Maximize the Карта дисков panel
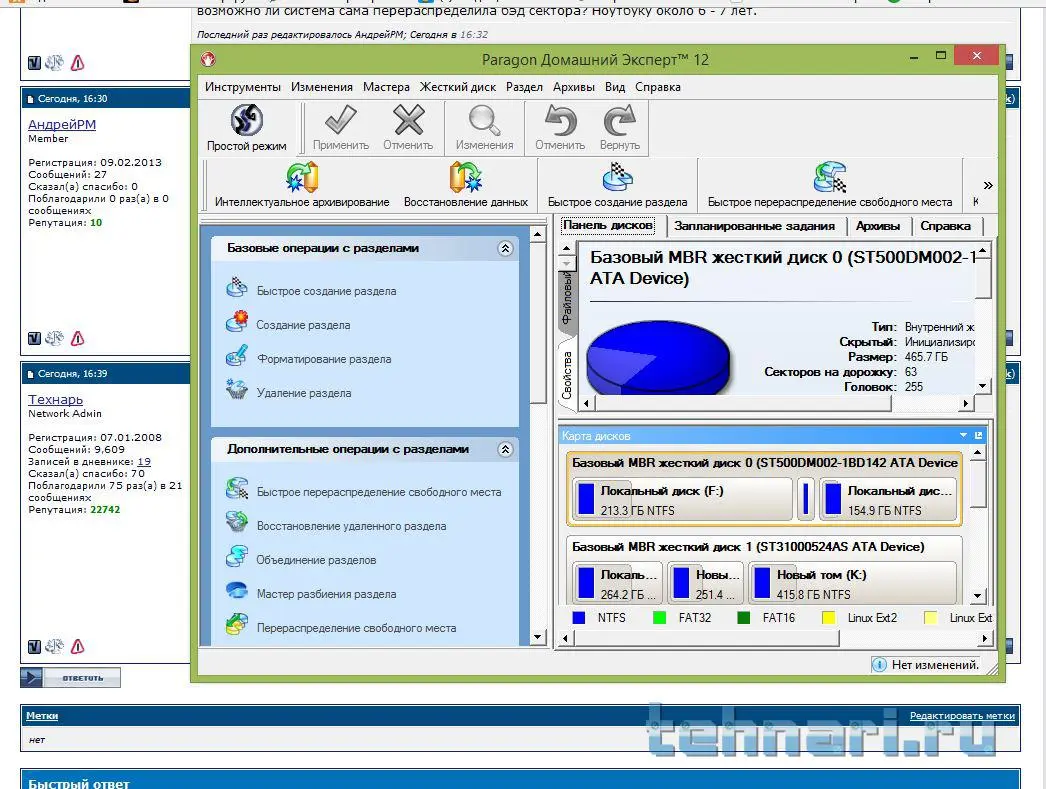The height and width of the screenshot is (789, 1046). [x=979, y=435]
